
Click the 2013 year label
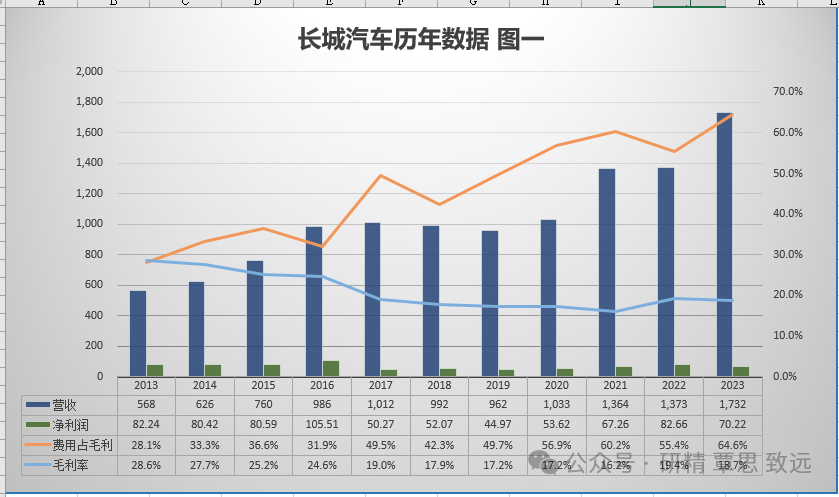(146, 385)
